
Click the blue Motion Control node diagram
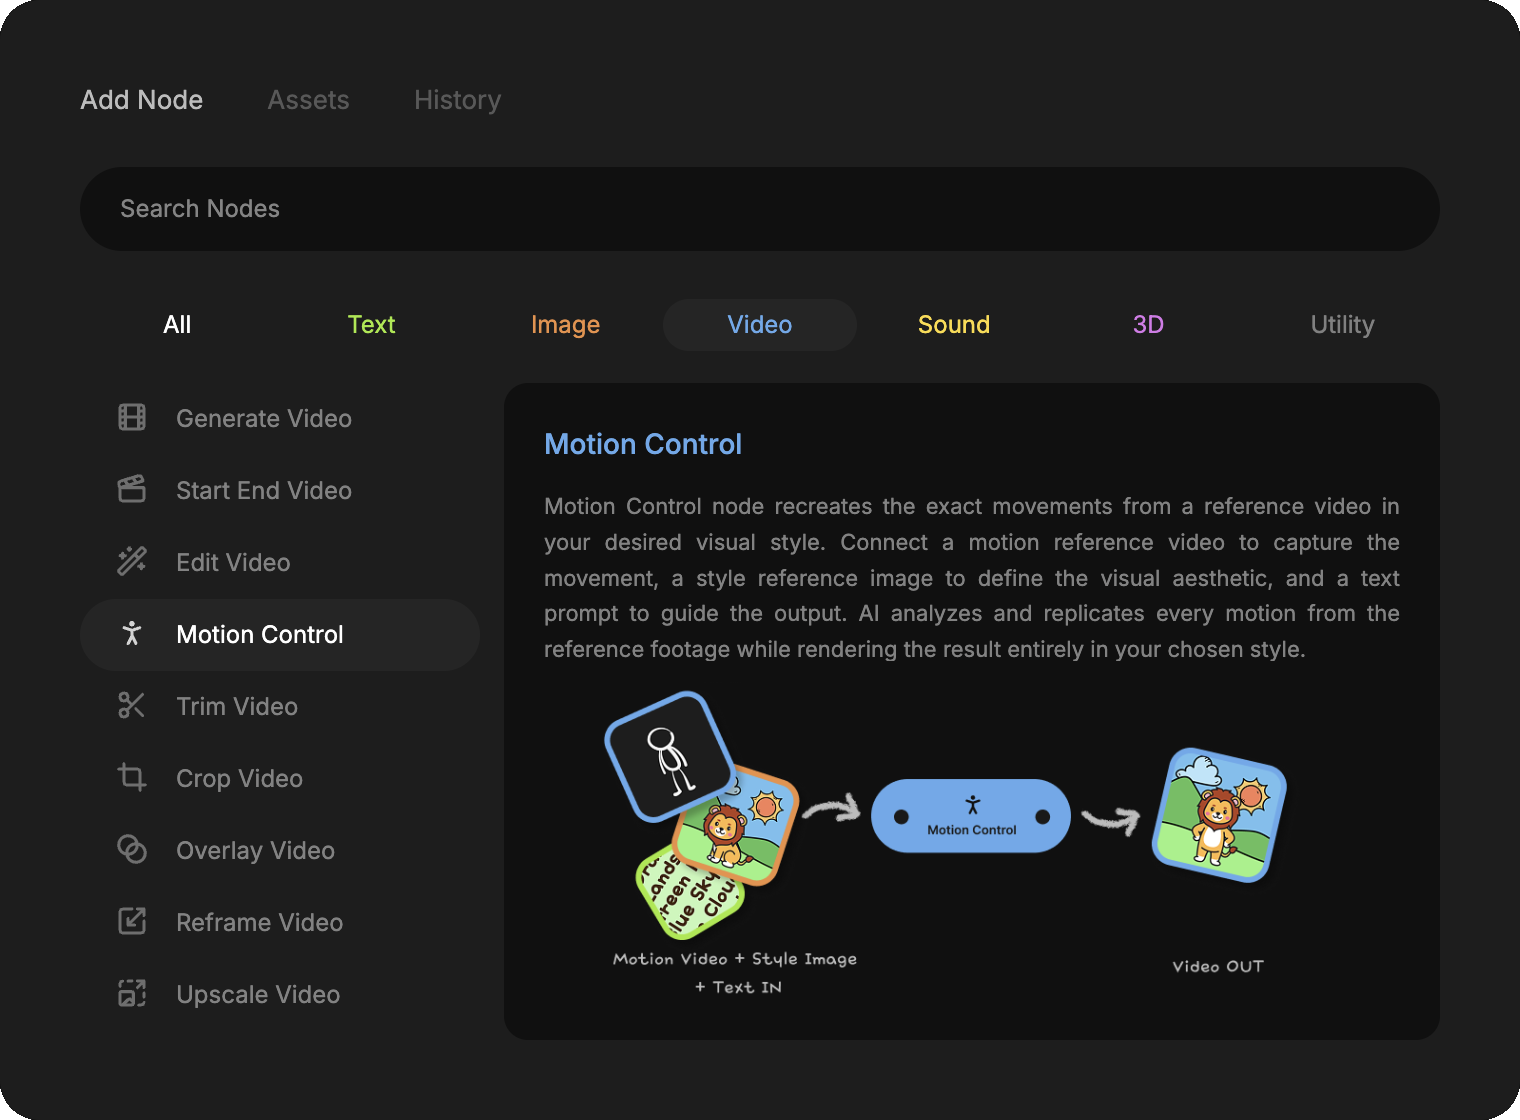[971, 816]
